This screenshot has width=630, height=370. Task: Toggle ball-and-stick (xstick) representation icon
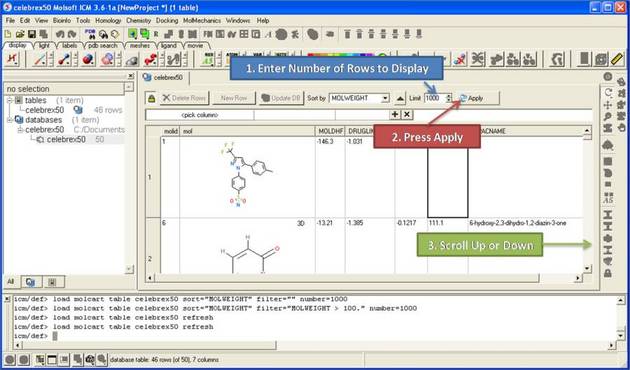tap(64, 59)
